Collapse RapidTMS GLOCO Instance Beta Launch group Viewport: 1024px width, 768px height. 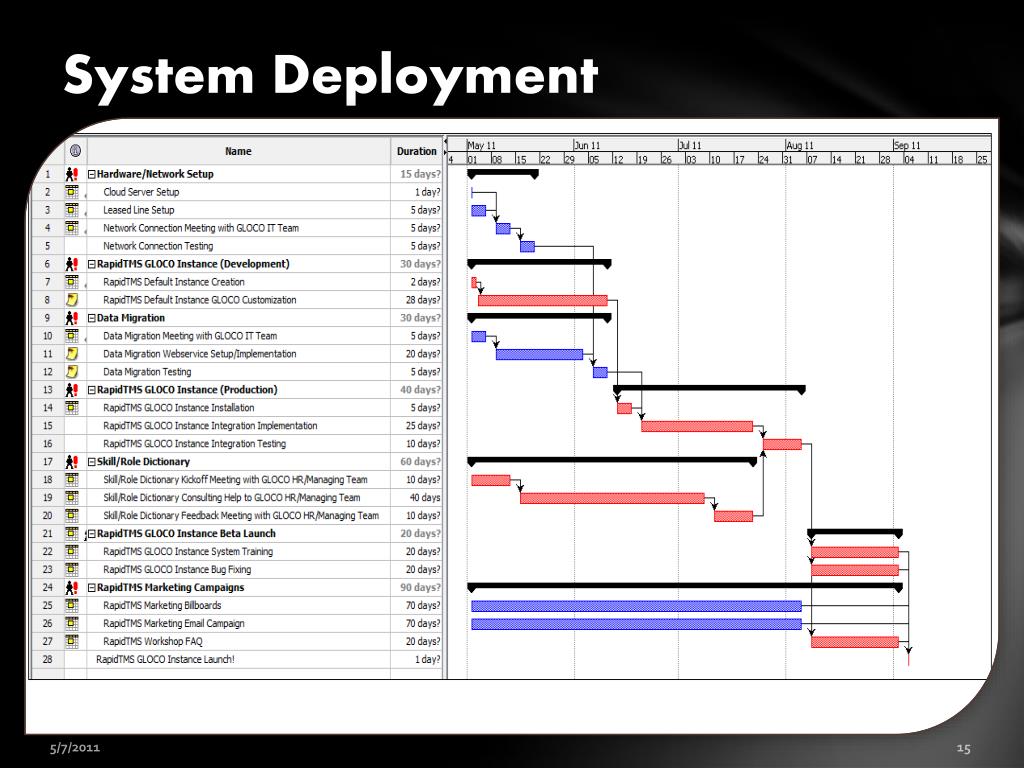[92, 534]
